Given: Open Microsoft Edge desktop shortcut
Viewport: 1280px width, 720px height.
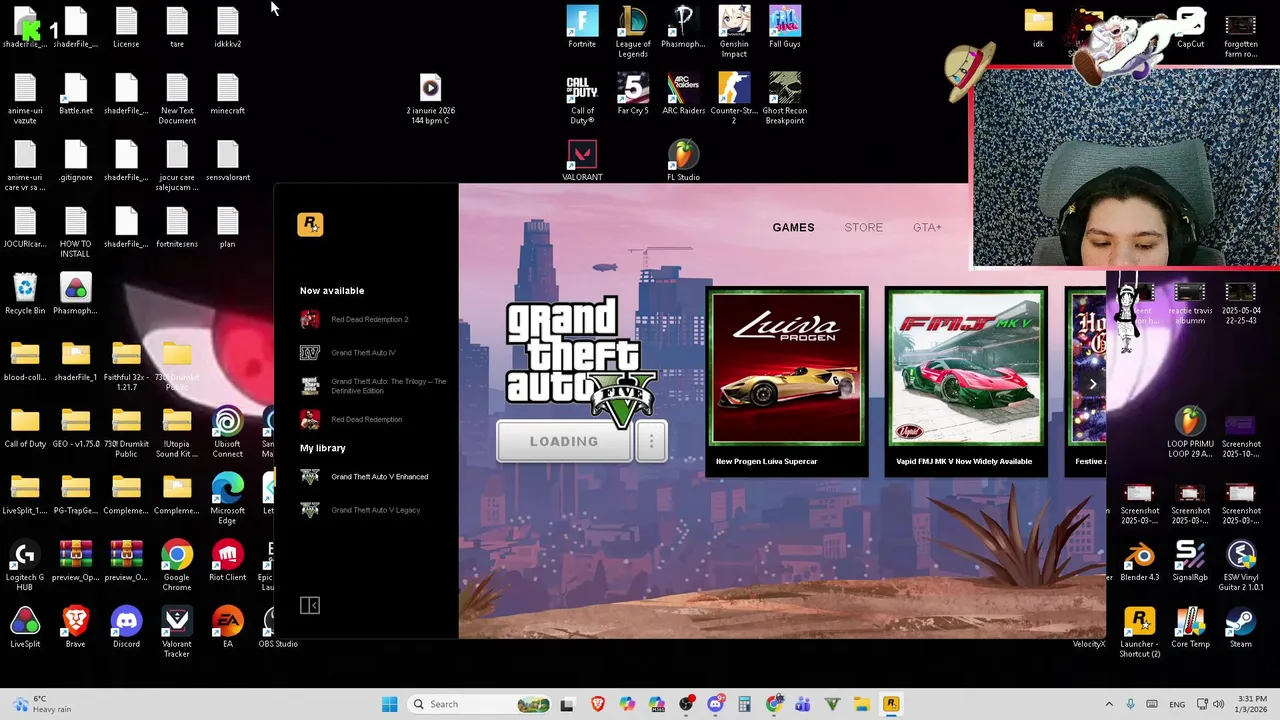Looking at the screenshot, I should coord(227,498).
